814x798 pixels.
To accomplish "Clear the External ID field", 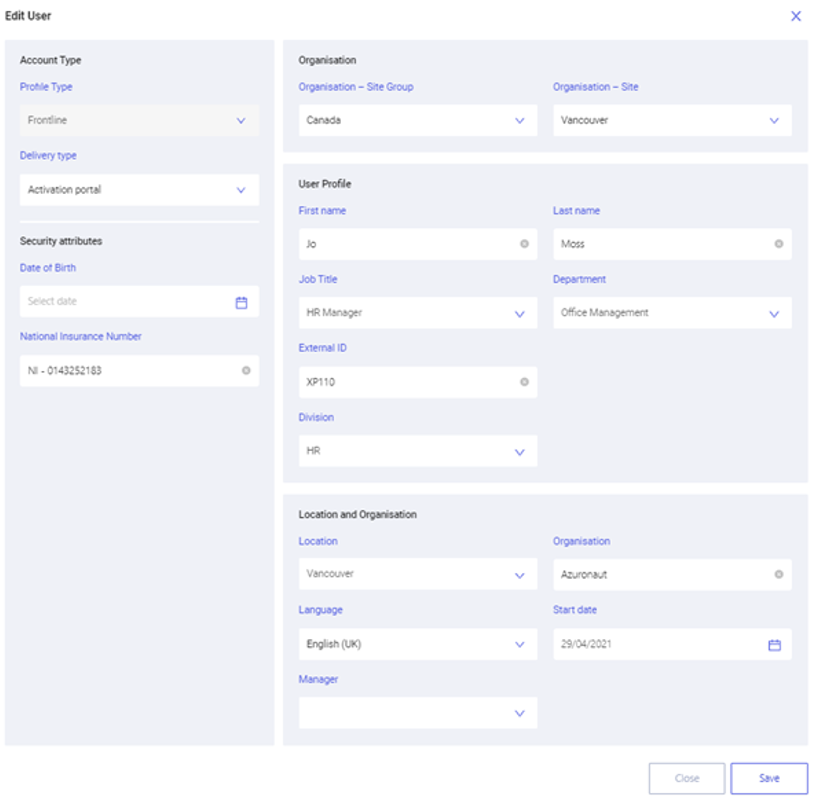I will click(x=524, y=382).
